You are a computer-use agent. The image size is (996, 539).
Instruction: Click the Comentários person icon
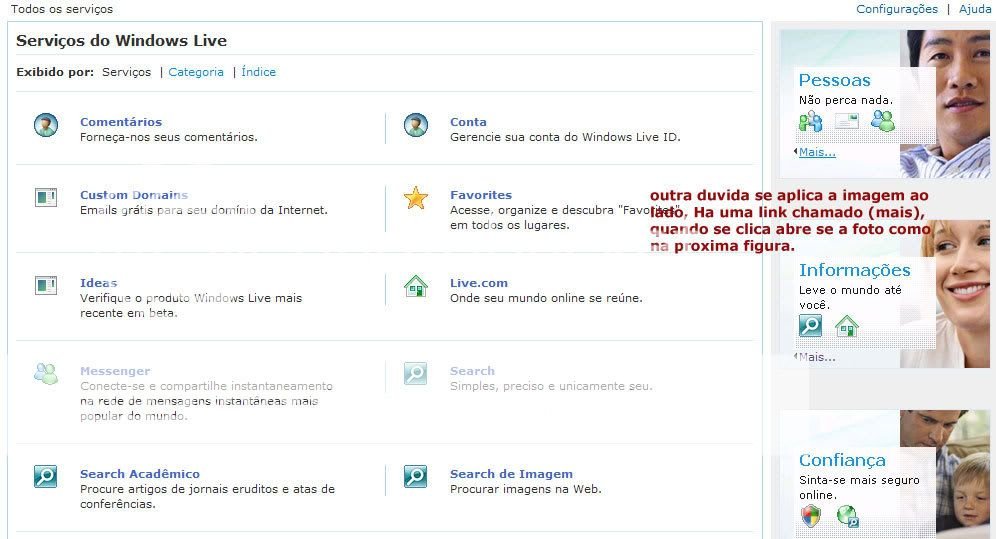coord(46,125)
